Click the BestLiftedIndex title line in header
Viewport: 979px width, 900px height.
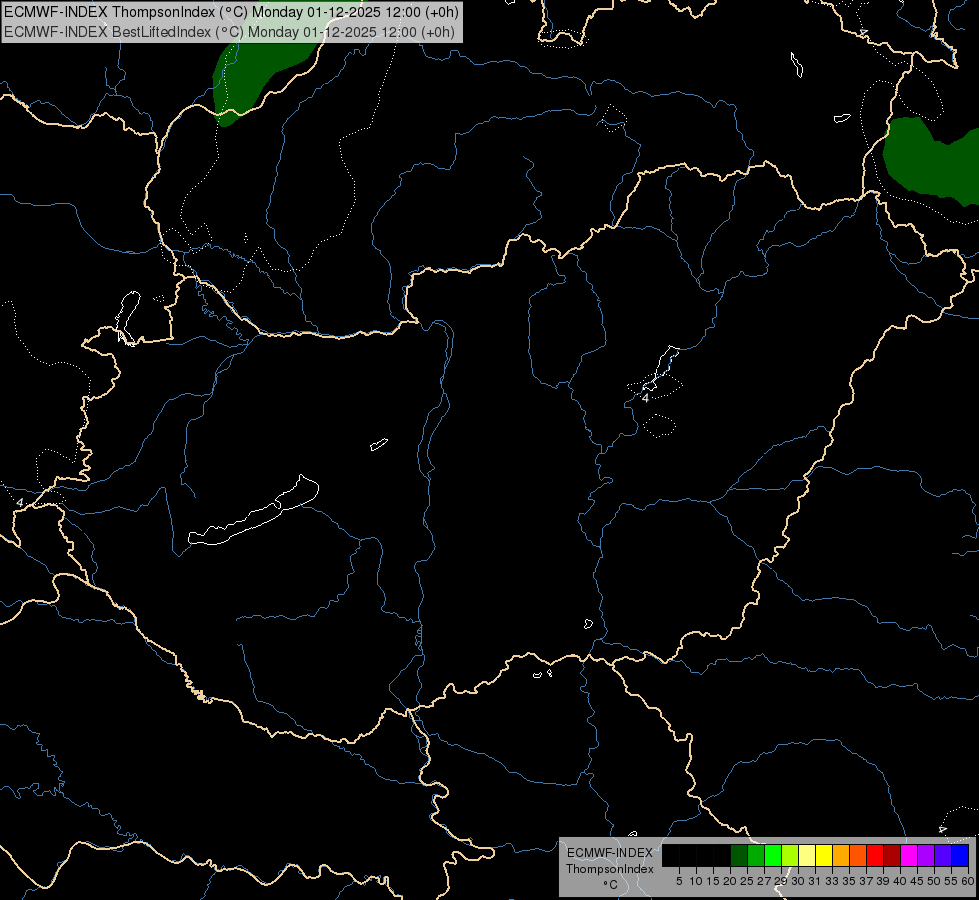point(229,32)
